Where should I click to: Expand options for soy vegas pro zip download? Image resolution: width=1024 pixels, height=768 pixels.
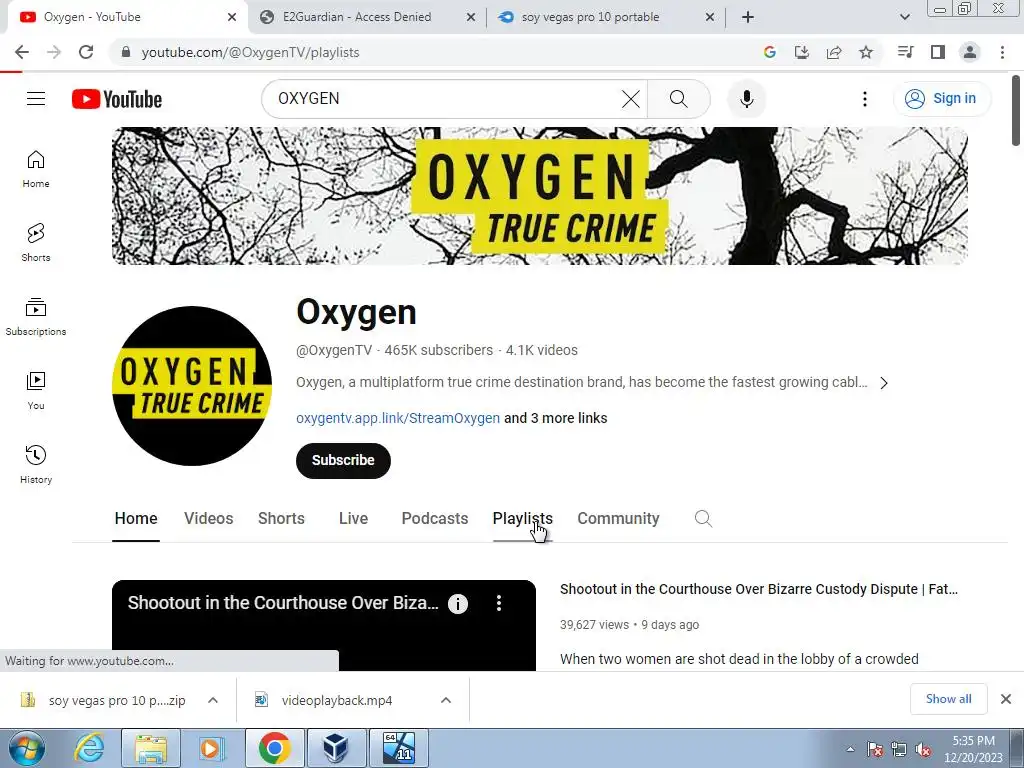click(213, 700)
